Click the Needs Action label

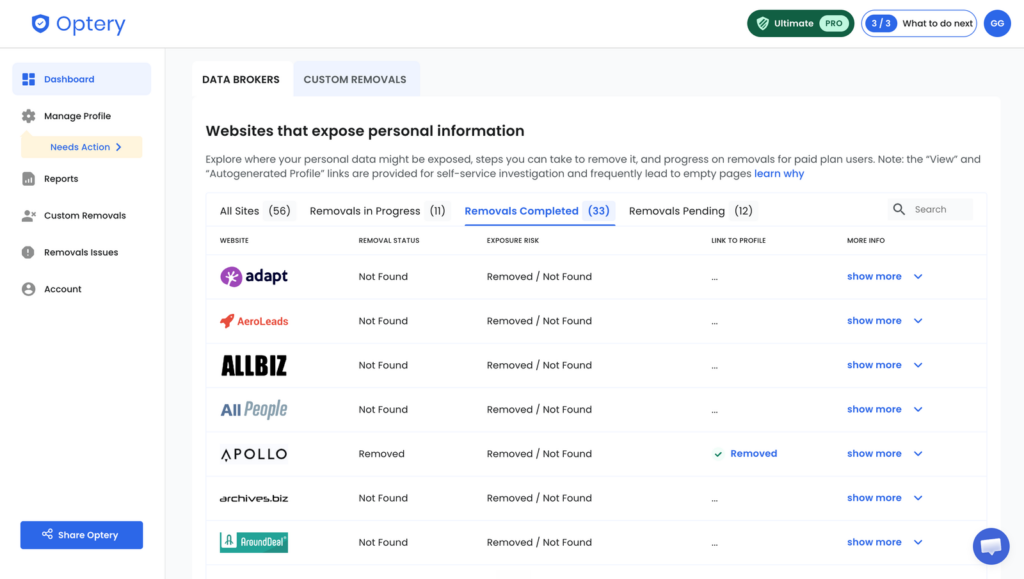(80, 147)
